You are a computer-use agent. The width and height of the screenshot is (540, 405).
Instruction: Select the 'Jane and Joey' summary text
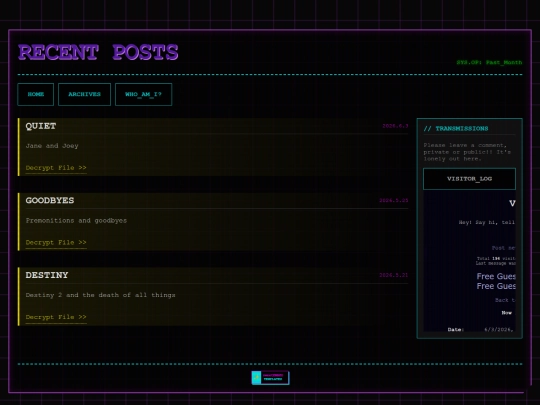click(x=52, y=146)
